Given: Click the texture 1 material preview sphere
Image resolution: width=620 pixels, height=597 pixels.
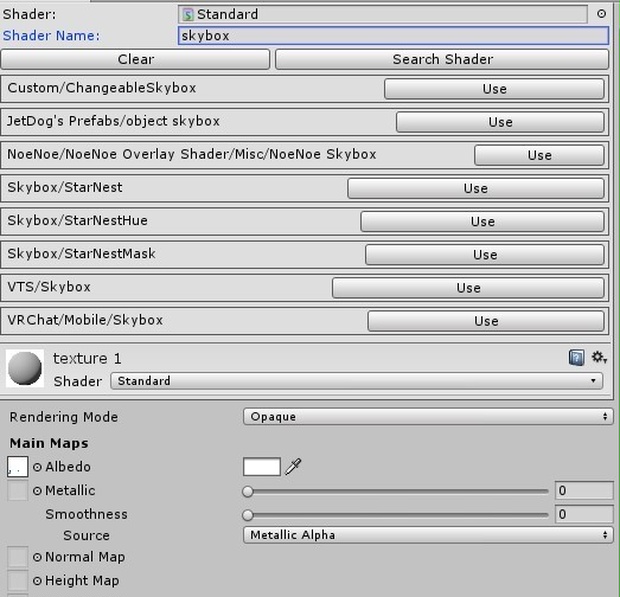Looking at the screenshot, I should [x=25, y=368].
